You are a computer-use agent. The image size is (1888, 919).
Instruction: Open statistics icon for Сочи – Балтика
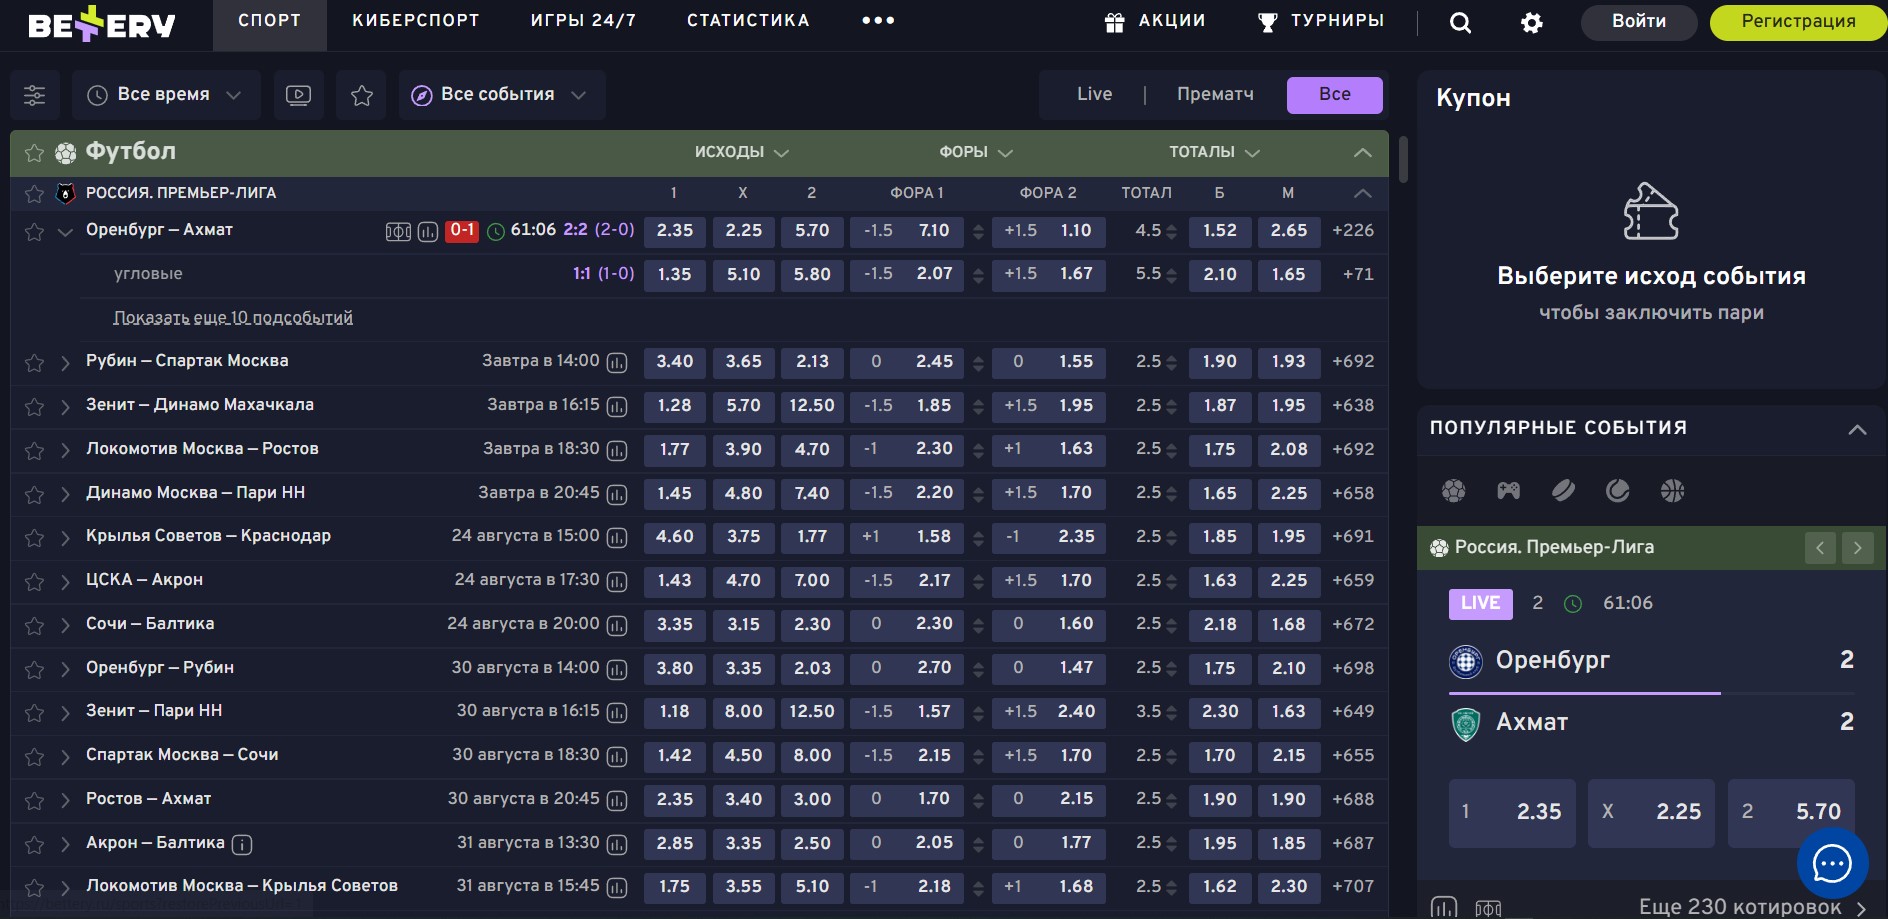(617, 626)
